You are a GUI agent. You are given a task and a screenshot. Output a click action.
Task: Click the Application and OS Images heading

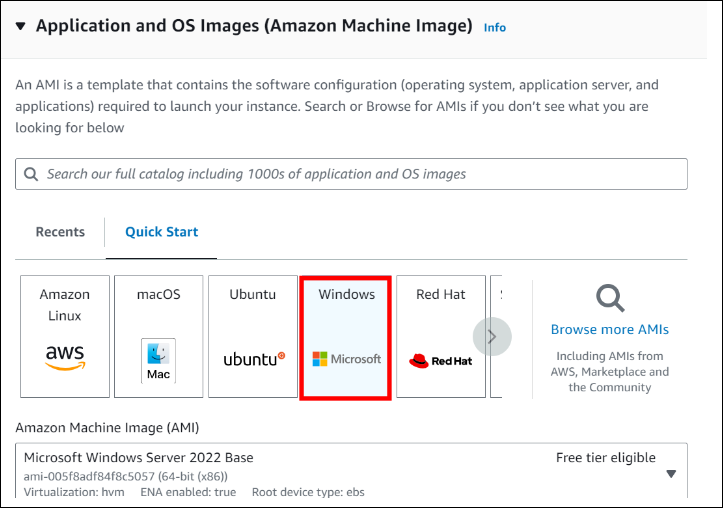point(254,26)
